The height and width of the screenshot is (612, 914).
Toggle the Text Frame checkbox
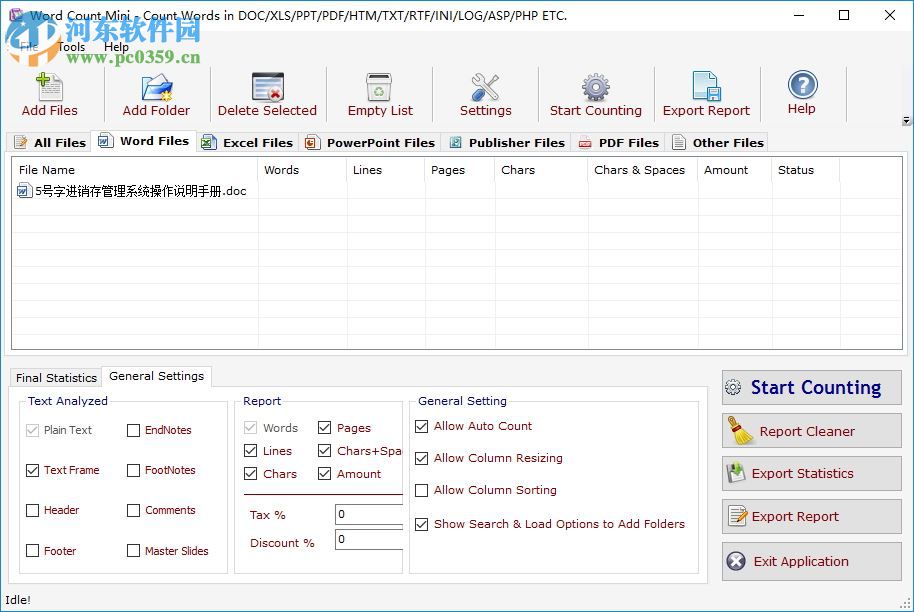[x=33, y=470]
